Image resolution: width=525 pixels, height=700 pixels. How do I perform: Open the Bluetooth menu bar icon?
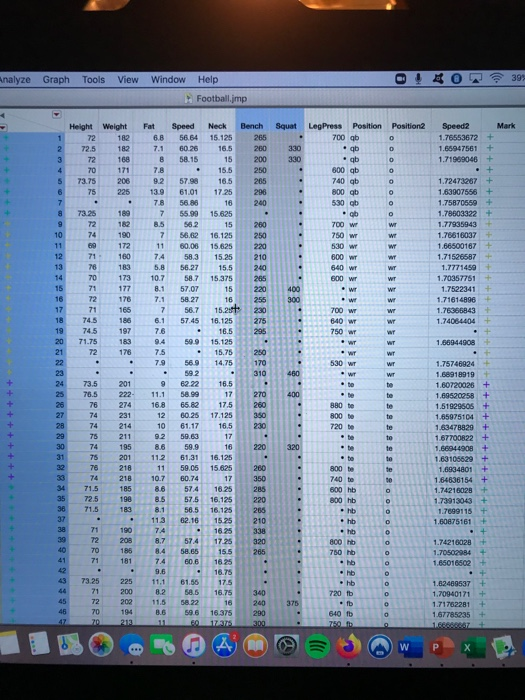[x=456, y=79]
